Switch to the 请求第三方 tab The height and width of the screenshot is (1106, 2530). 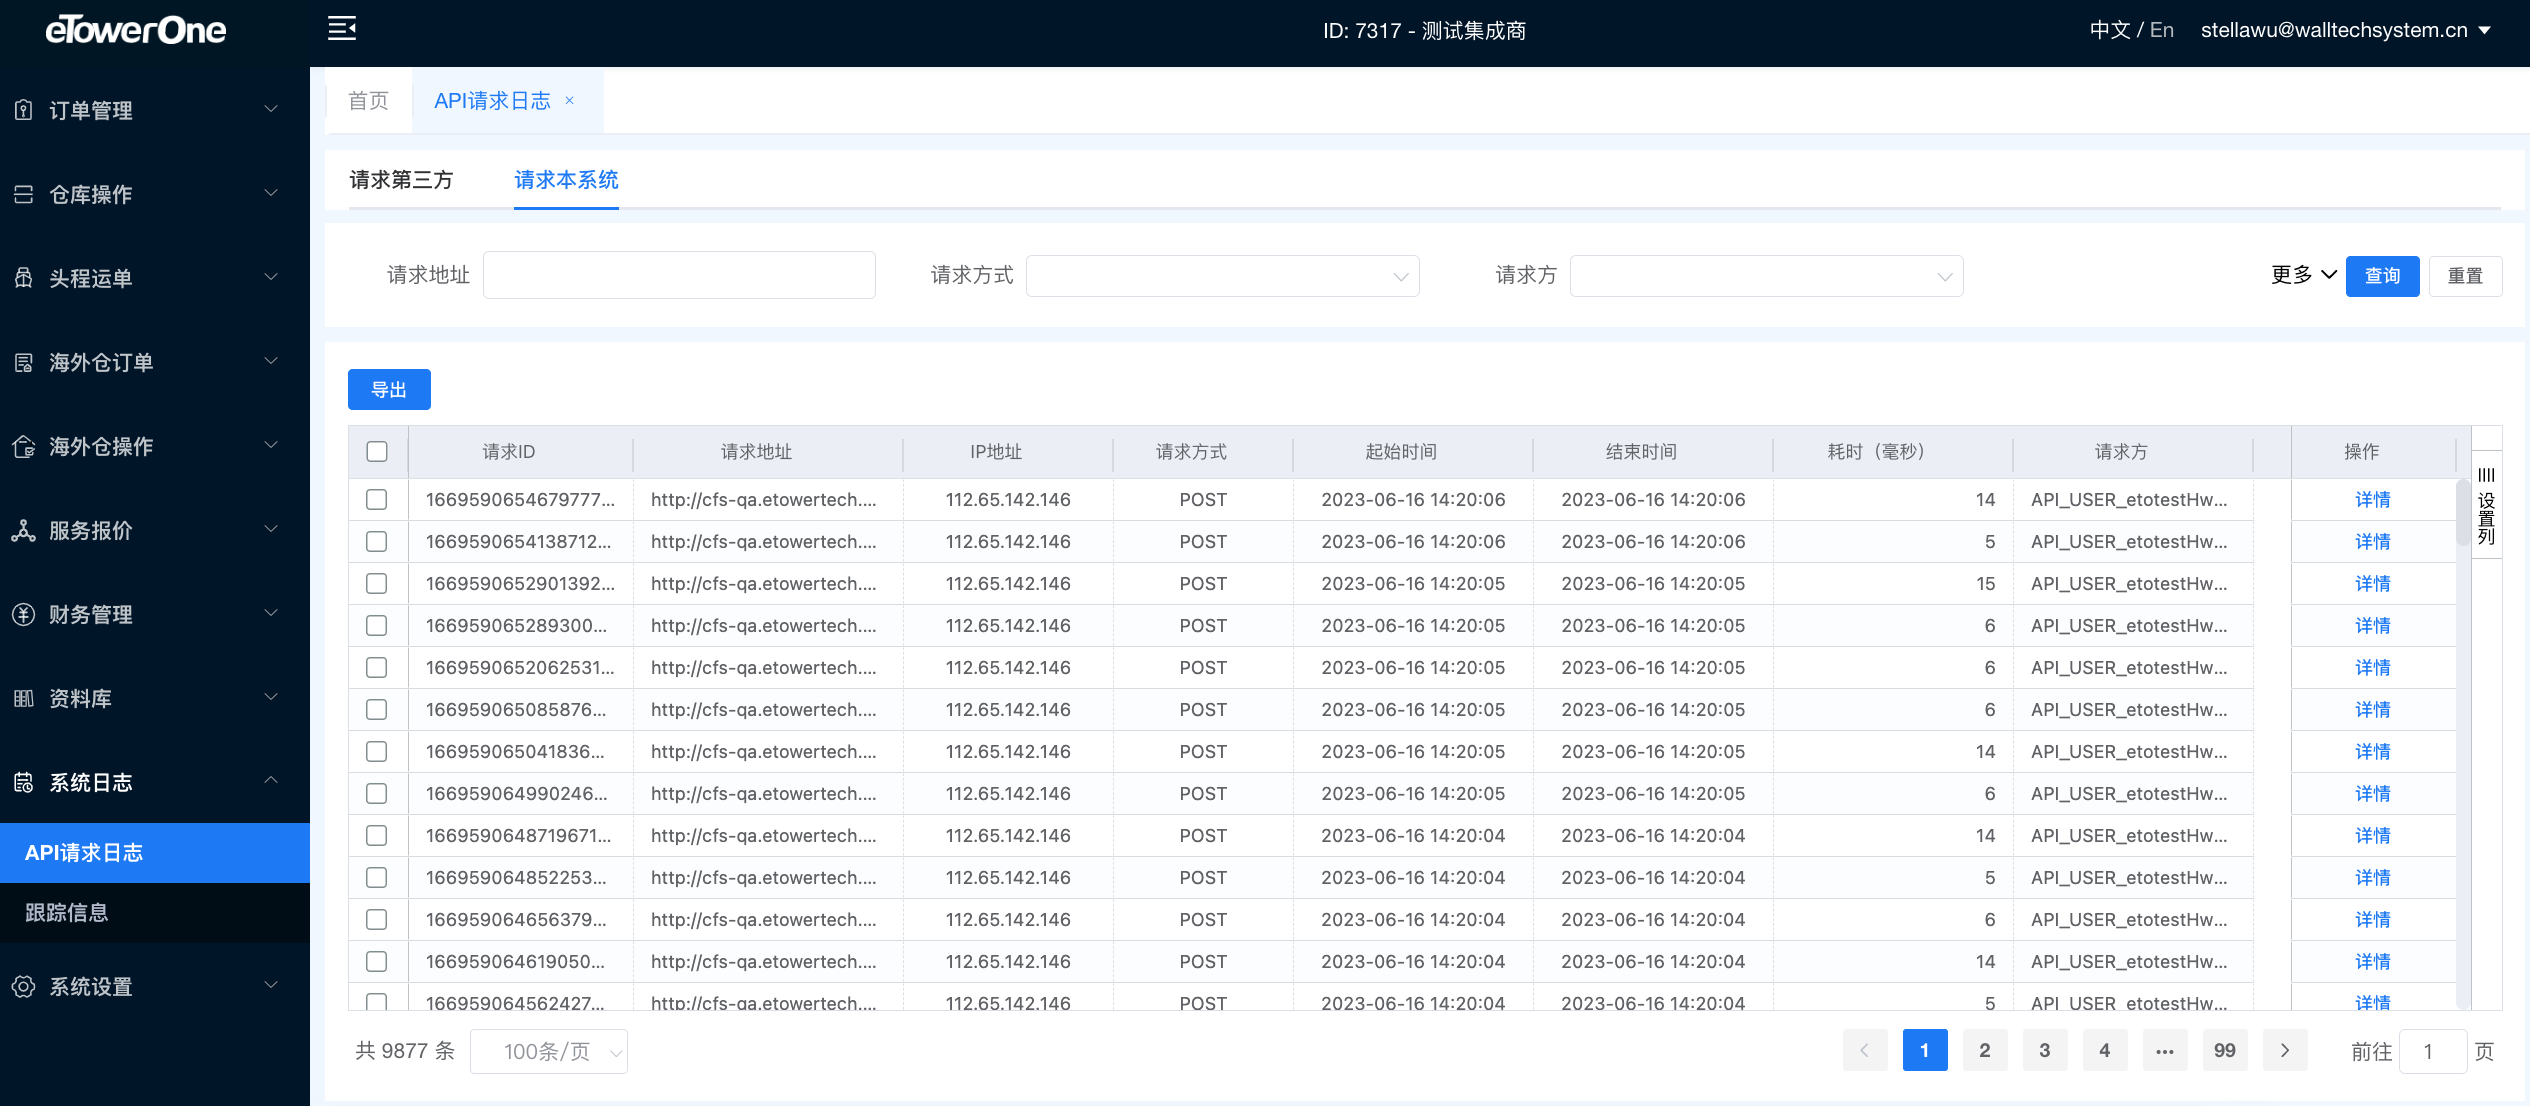point(401,180)
